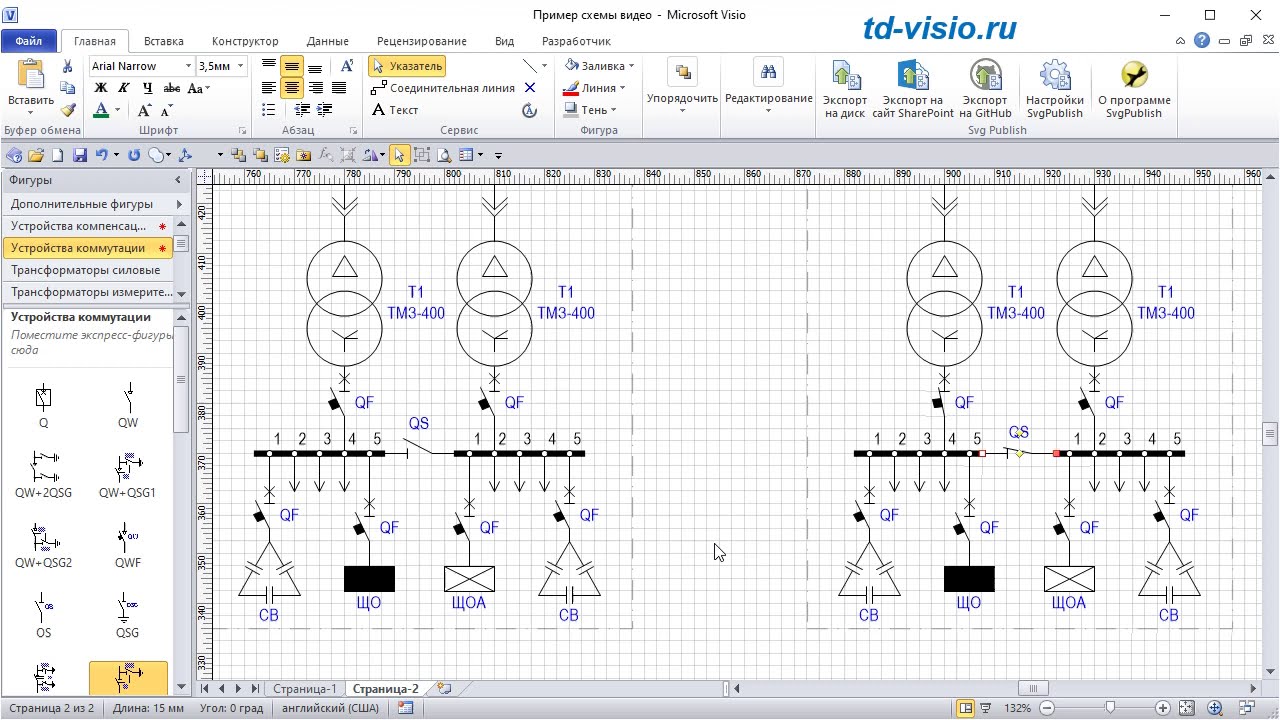Toggle bulleted list icon

(268, 110)
